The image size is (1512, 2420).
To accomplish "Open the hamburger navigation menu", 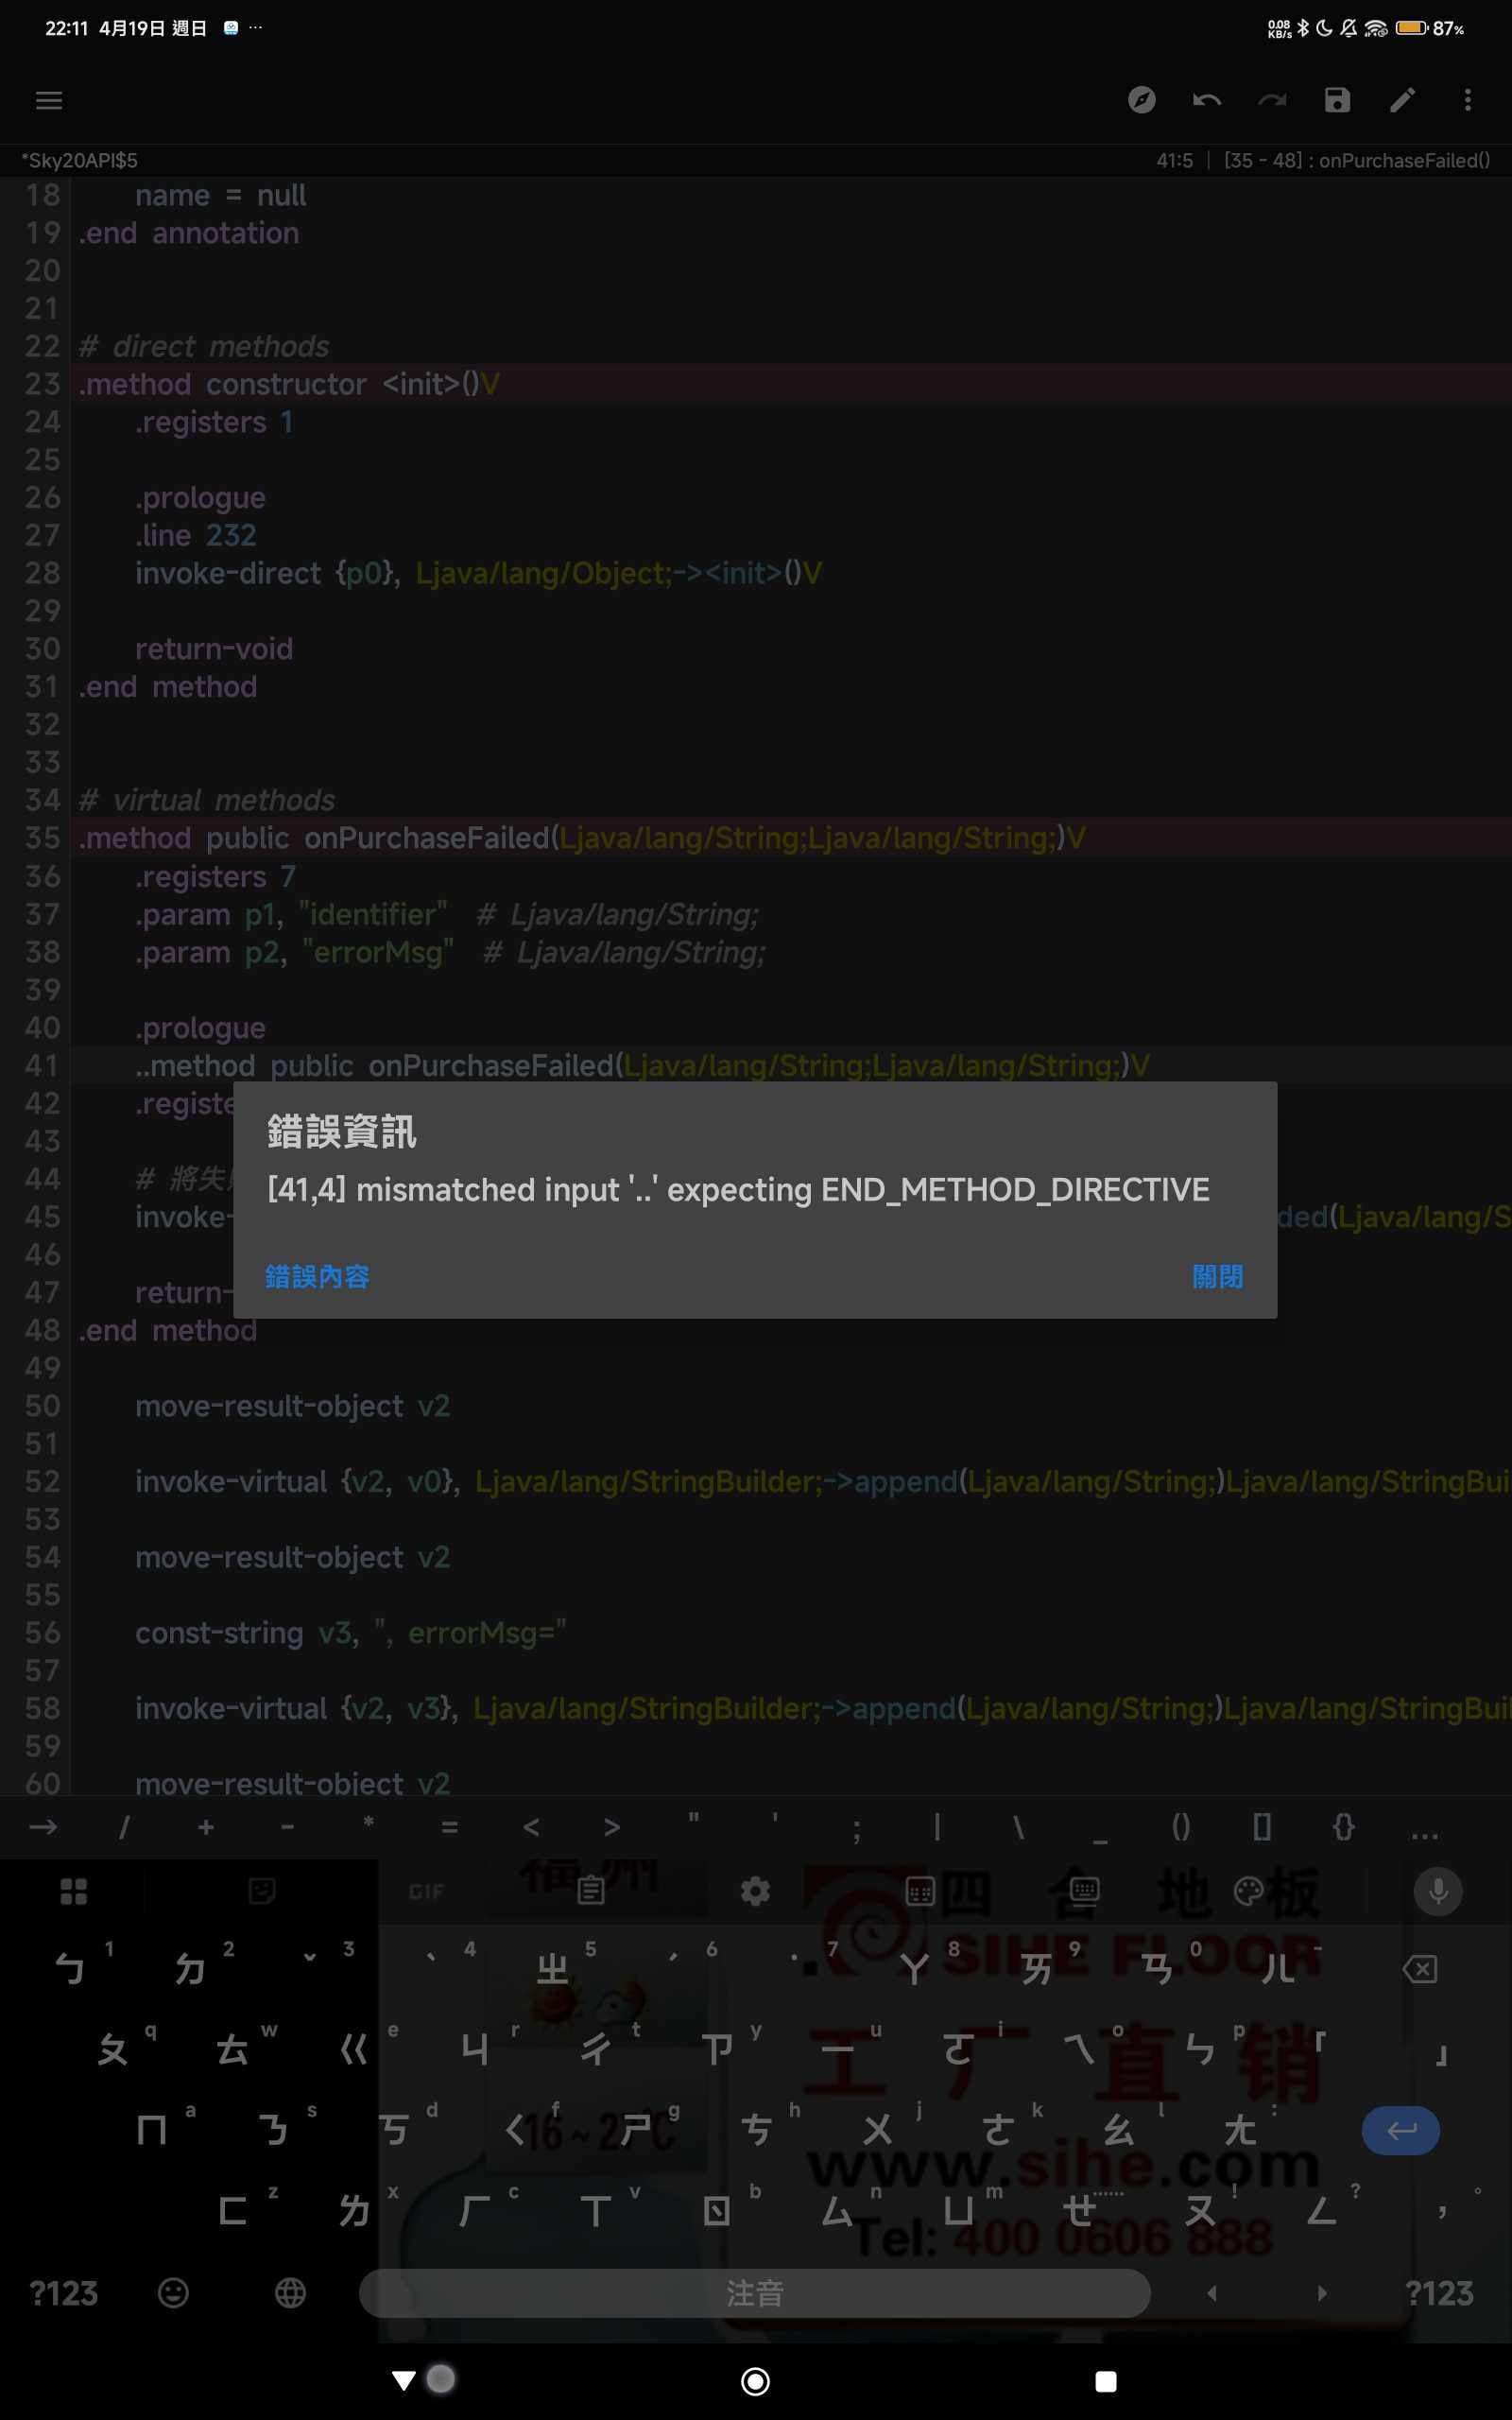I will pyautogui.click(x=49, y=100).
